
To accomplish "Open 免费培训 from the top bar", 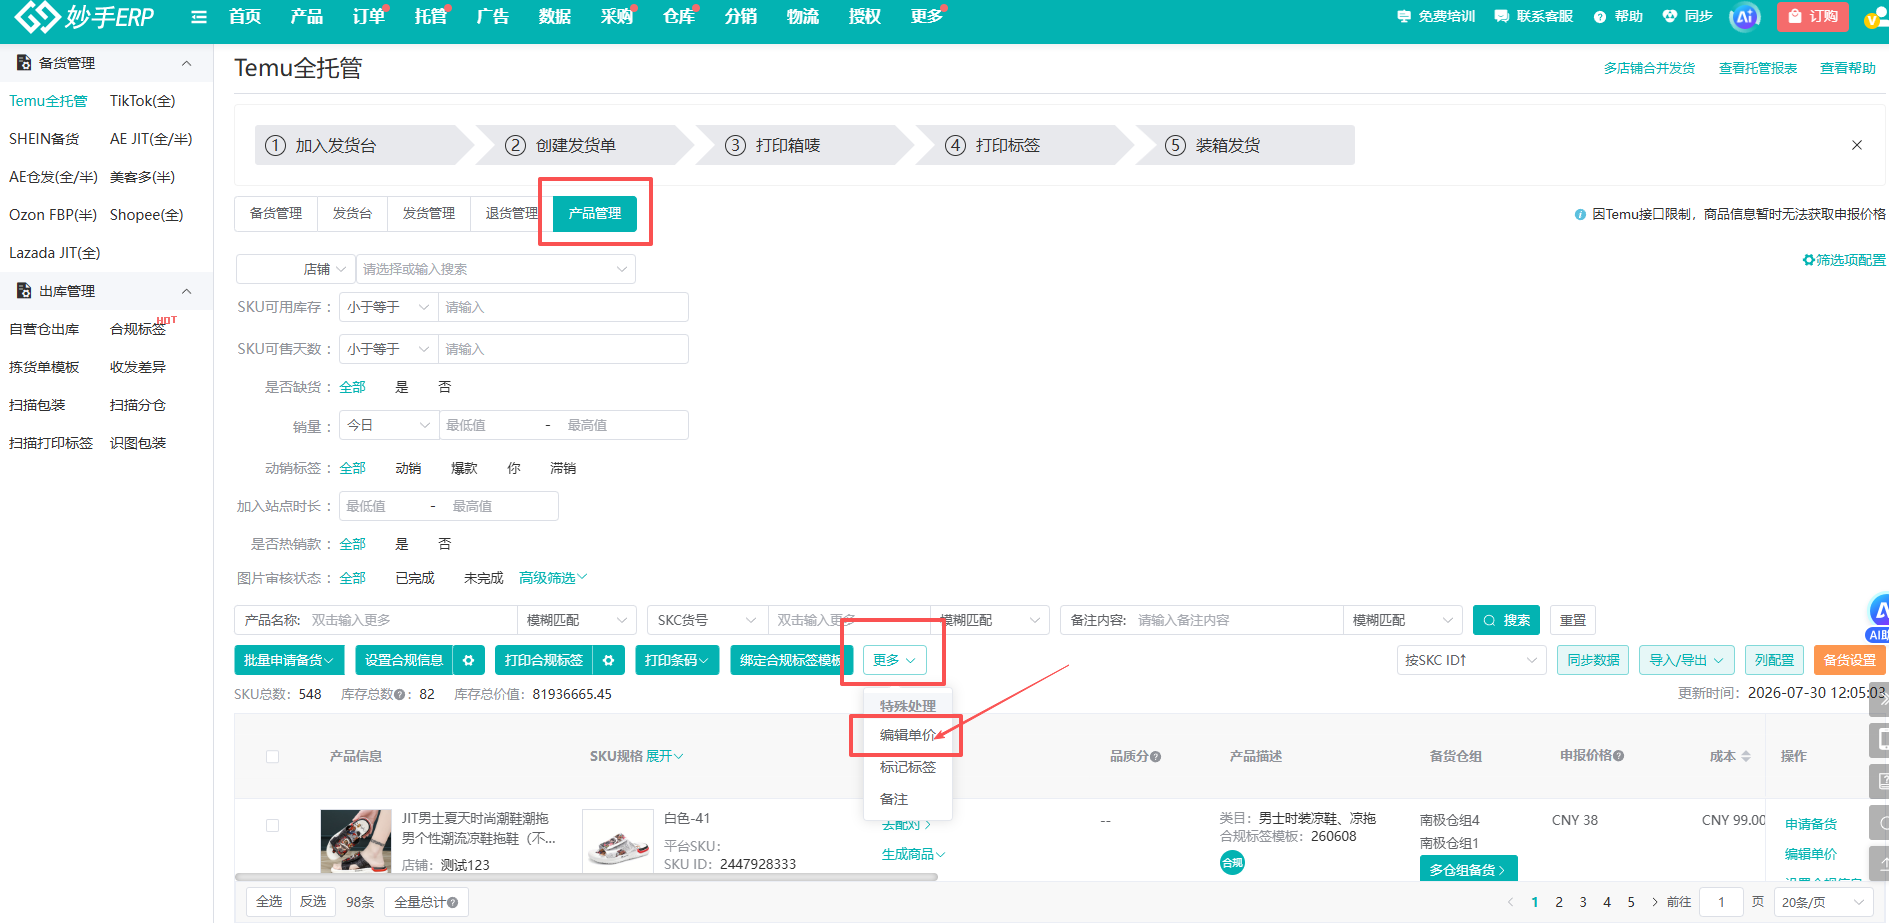I will tap(1436, 16).
